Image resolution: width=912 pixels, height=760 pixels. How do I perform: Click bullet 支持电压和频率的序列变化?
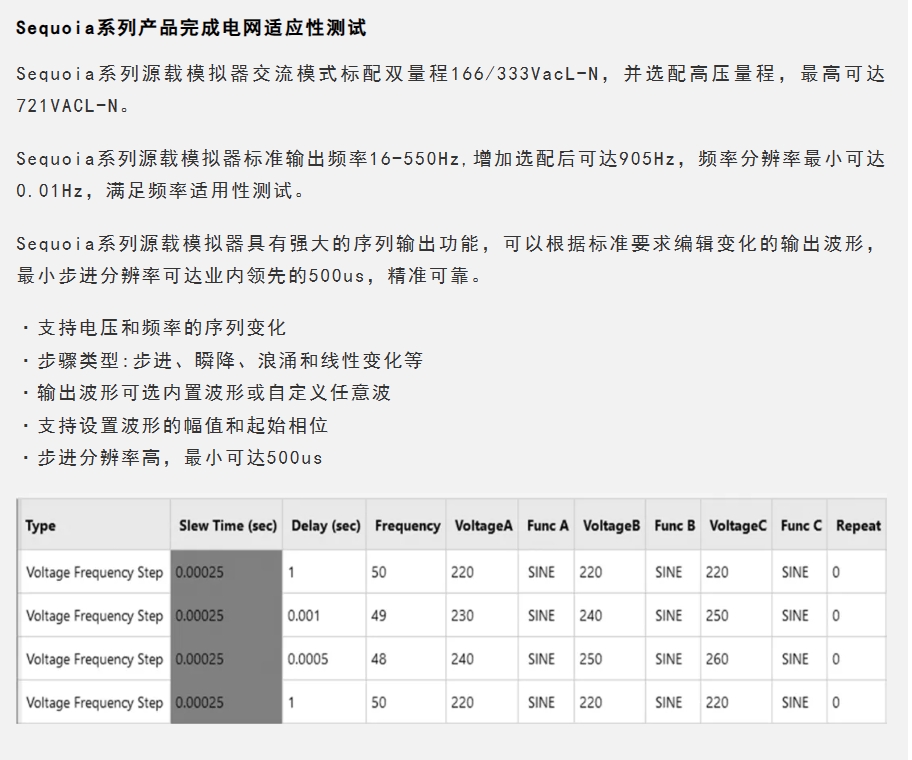(154, 327)
